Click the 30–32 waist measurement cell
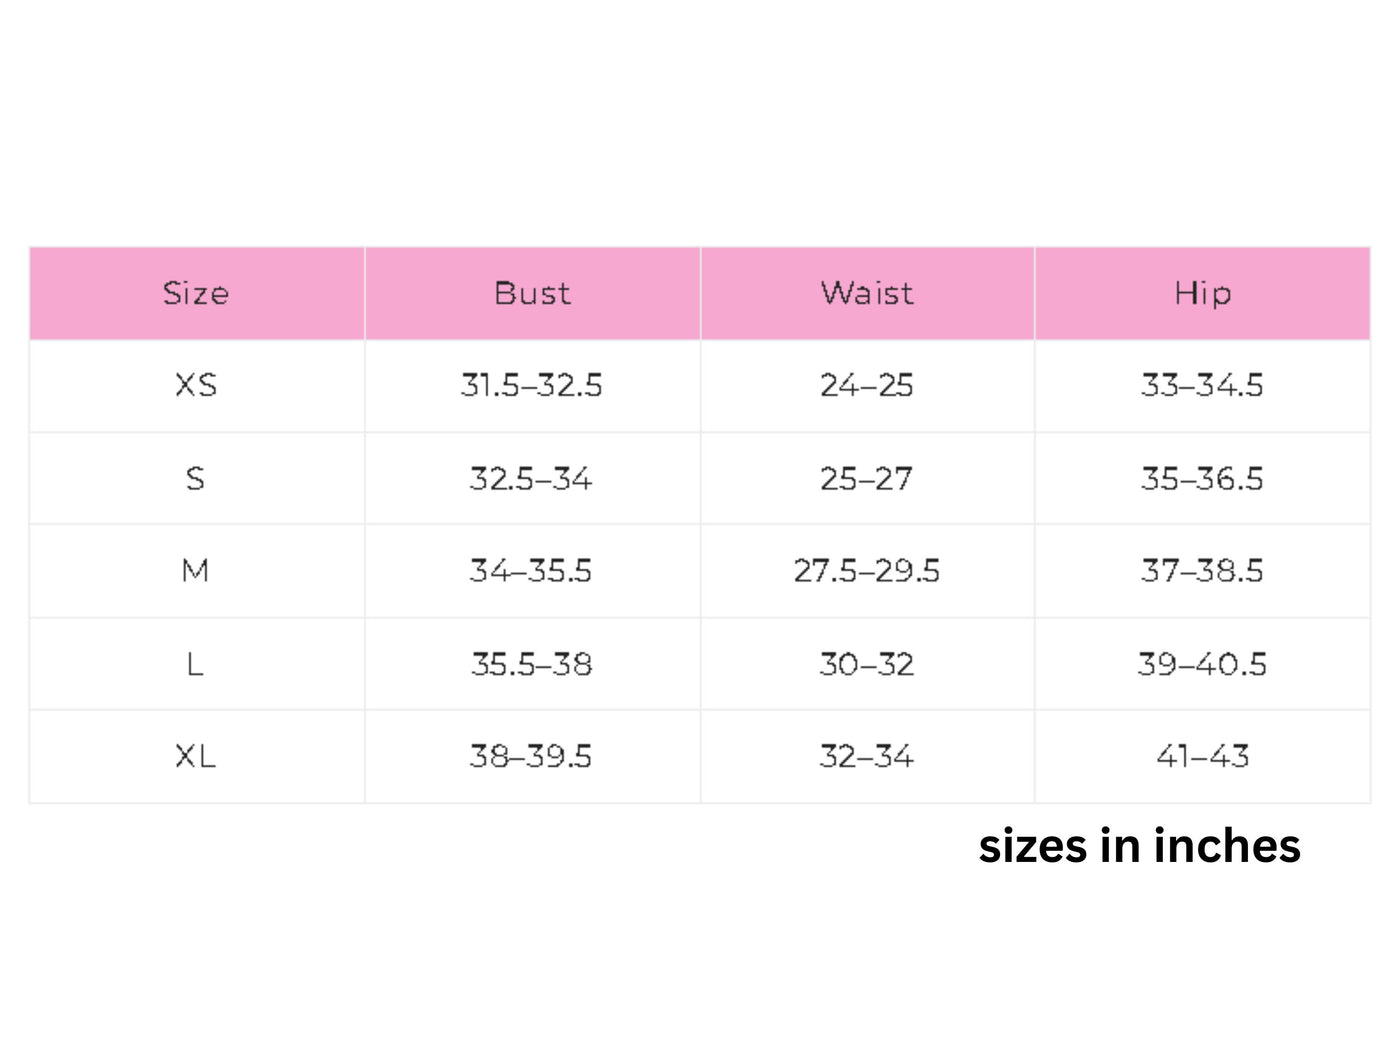This screenshot has height=1050, width=1400. point(867,664)
